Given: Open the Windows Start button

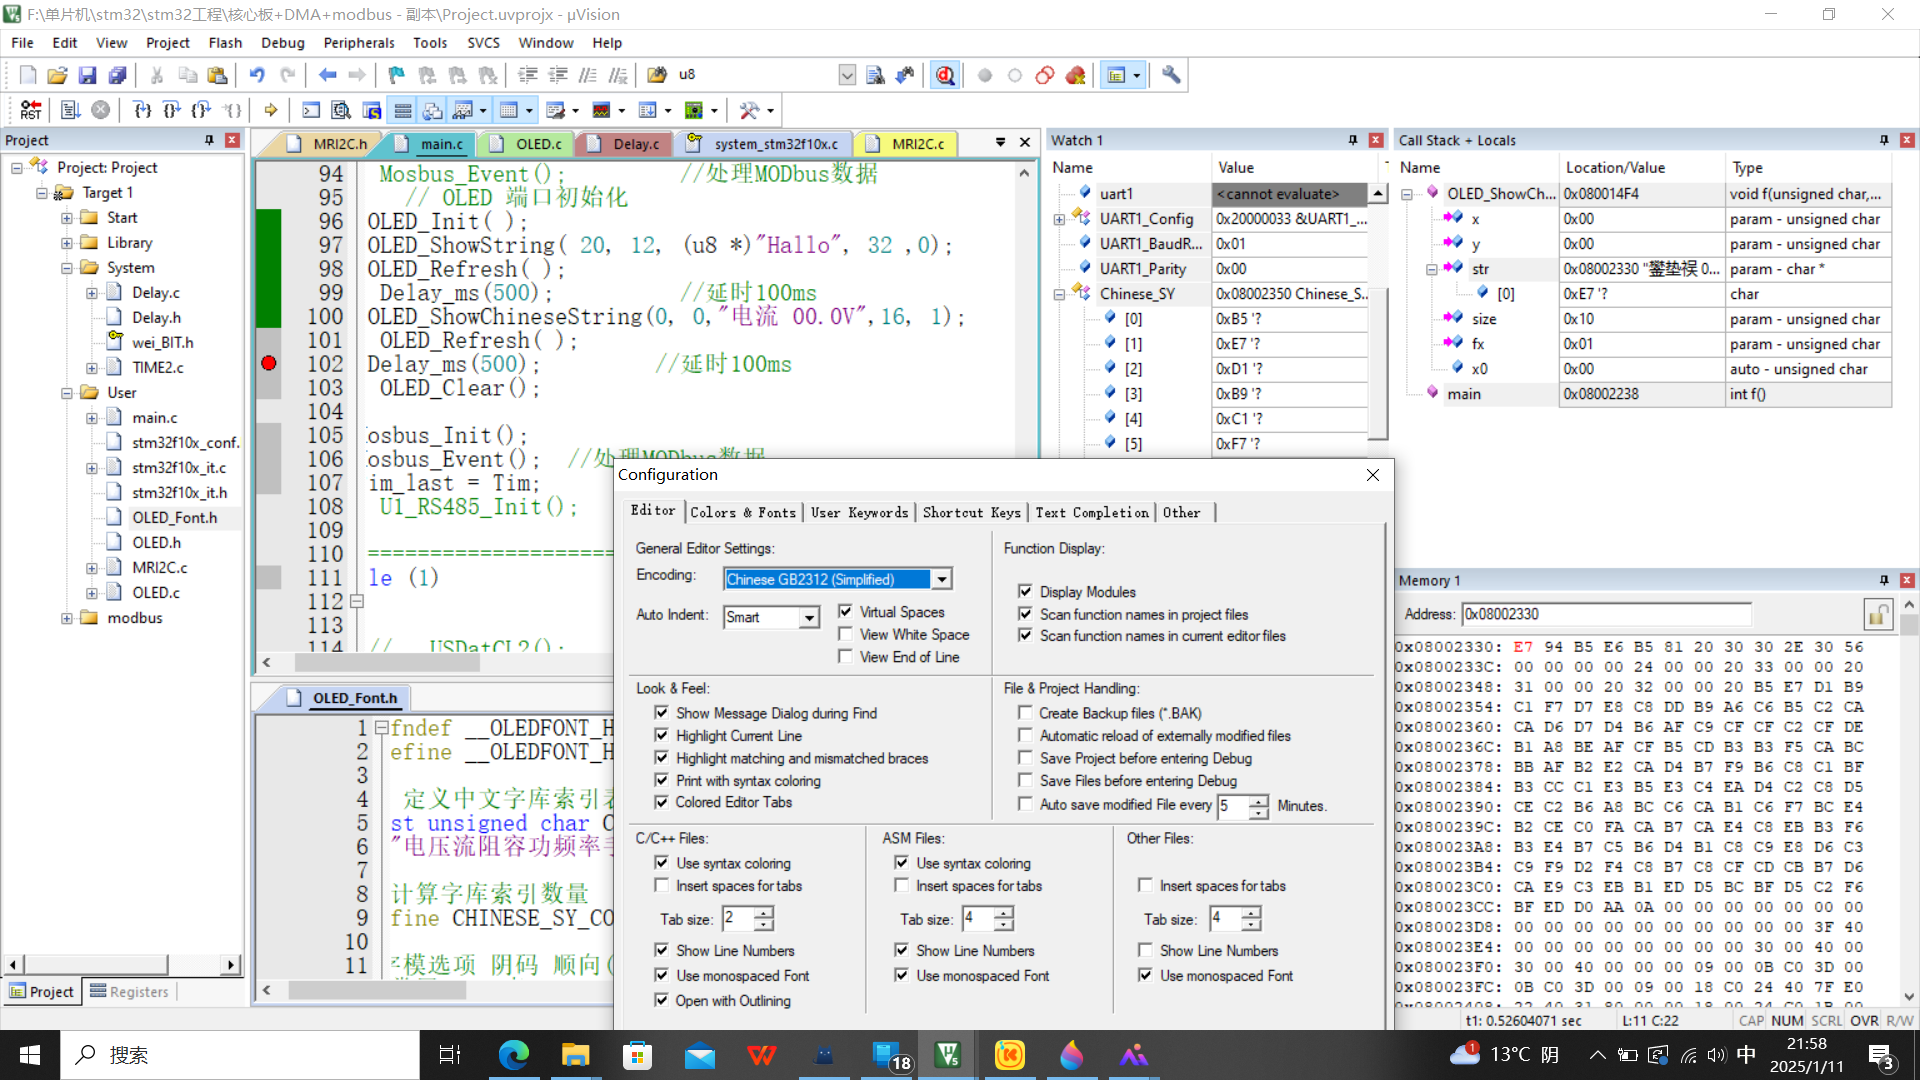Looking at the screenshot, I should click(29, 1055).
